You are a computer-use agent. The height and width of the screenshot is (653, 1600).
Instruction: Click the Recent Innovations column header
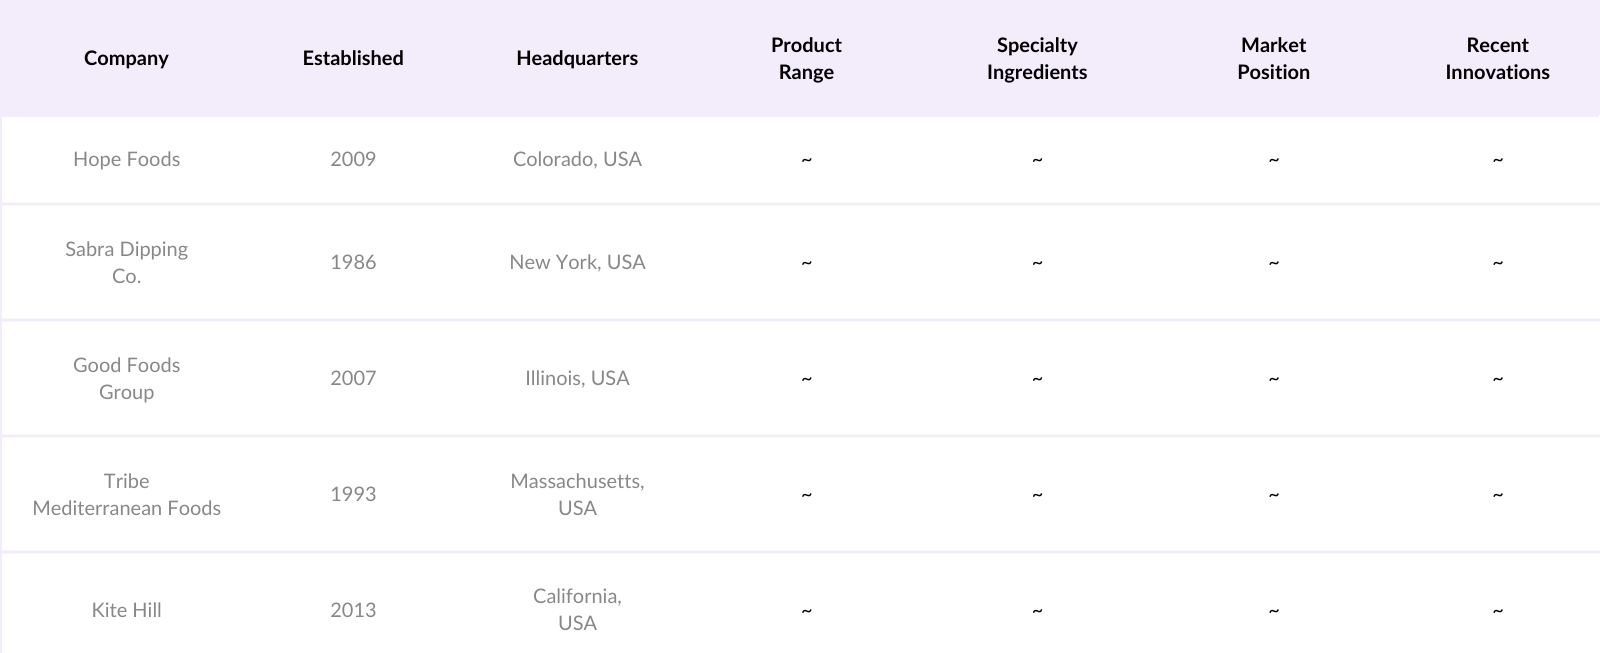(1497, 58)
